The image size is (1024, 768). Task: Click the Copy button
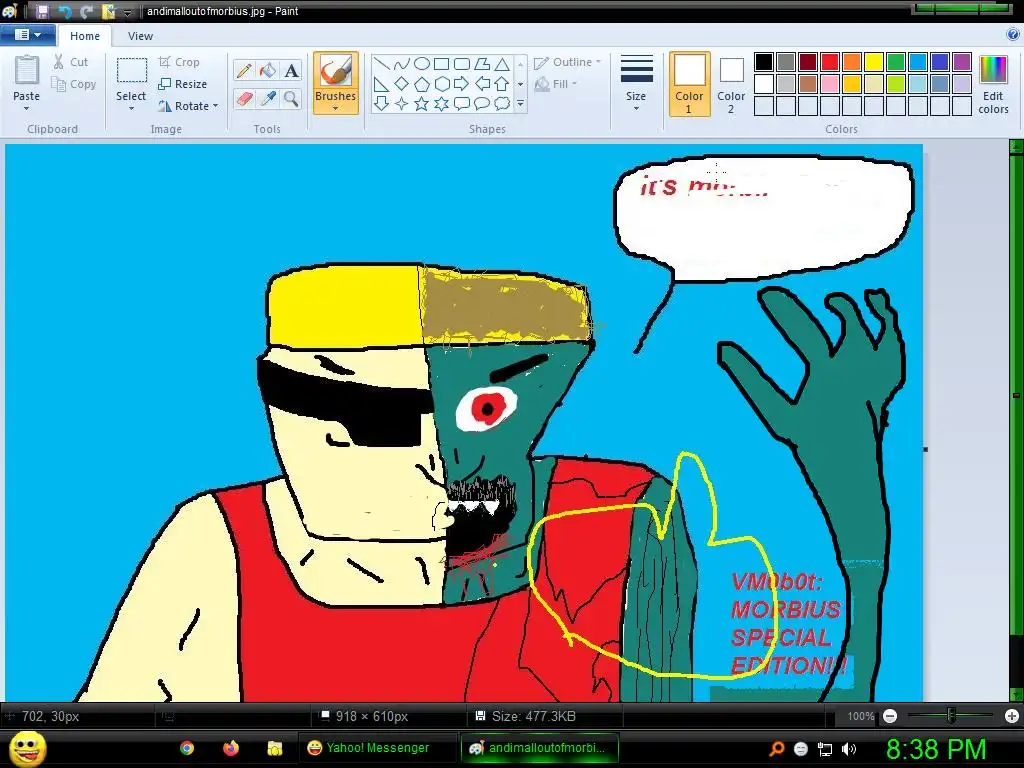74,84
